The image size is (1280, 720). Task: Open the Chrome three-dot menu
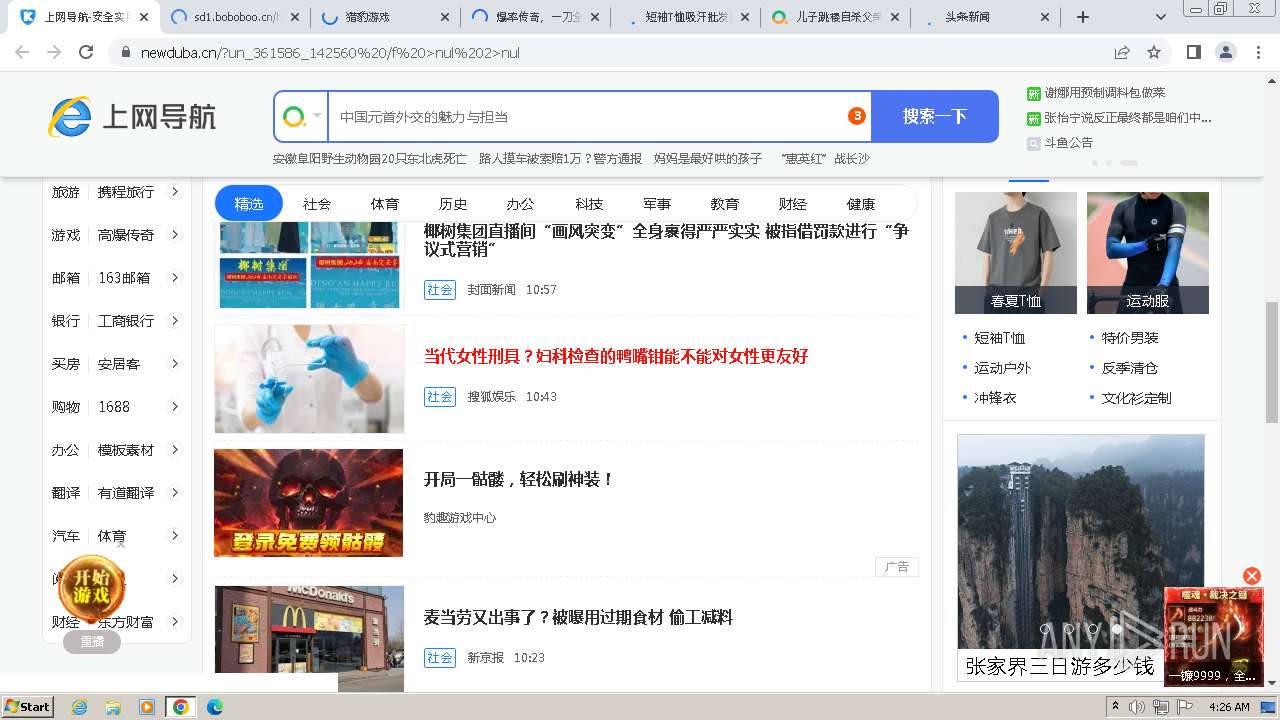[x=1257, y=52]
